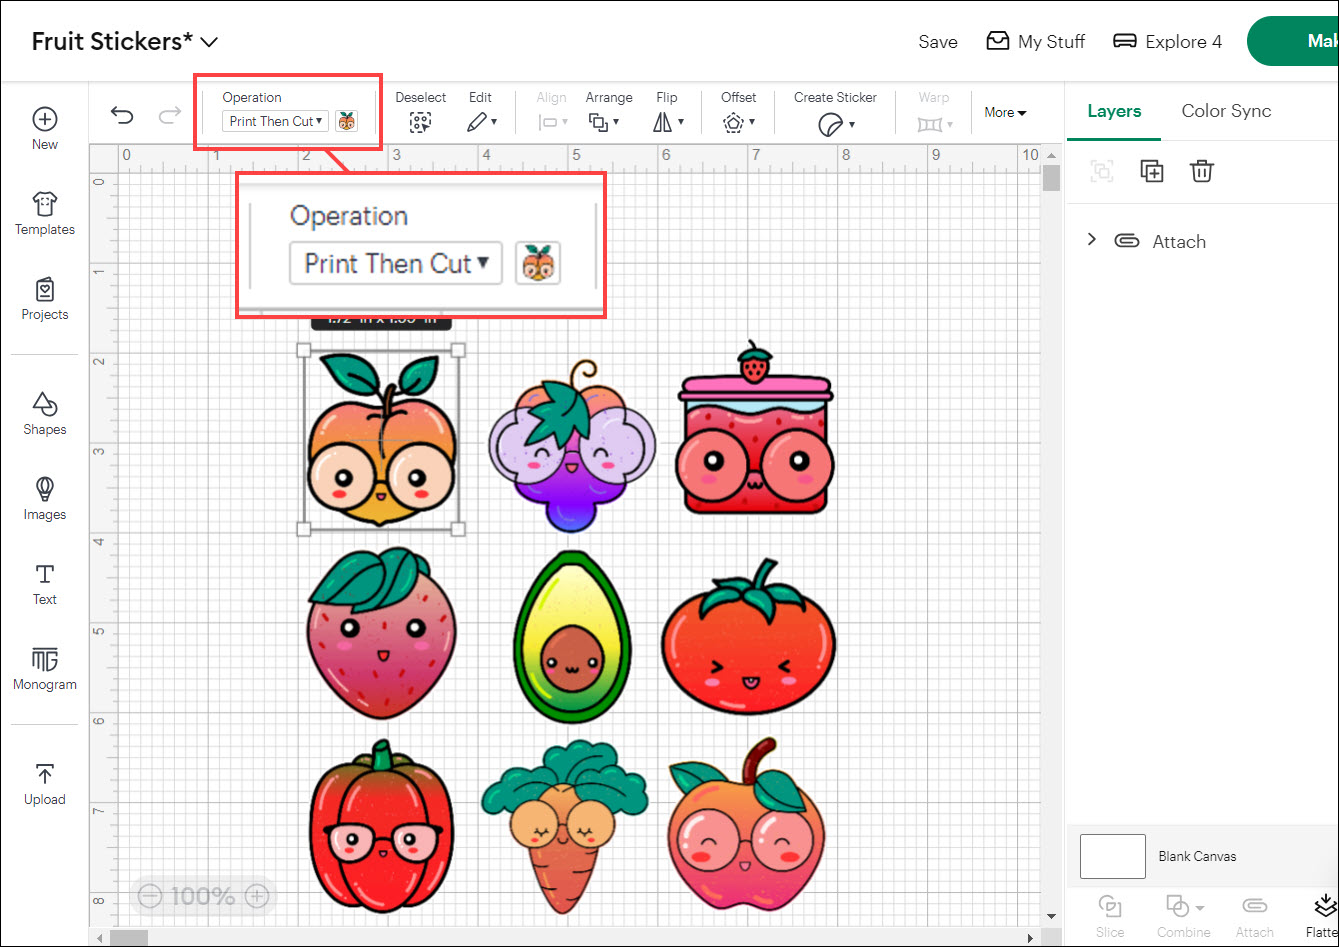The width and height of the screenshot is (1339, 947).
Task: Click the Undo arrow icon
Action: [x=122, y=116]
